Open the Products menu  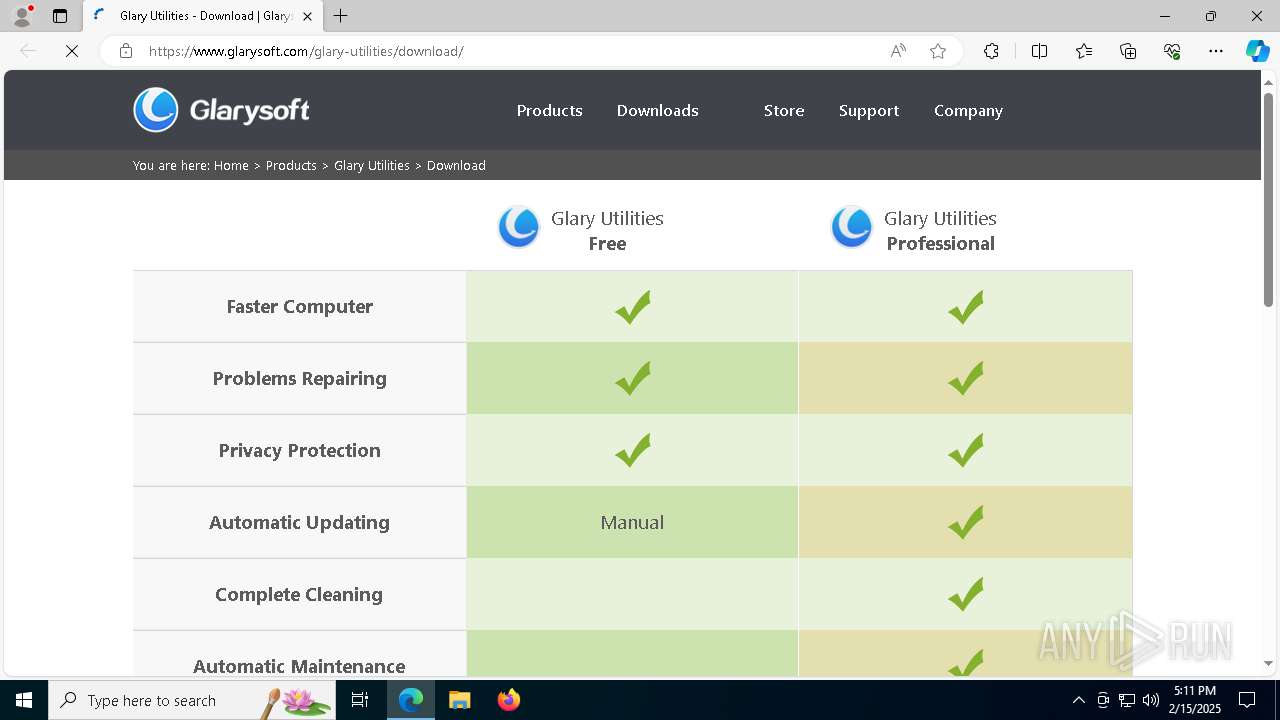pyautogui.click(x=549, y=111)
